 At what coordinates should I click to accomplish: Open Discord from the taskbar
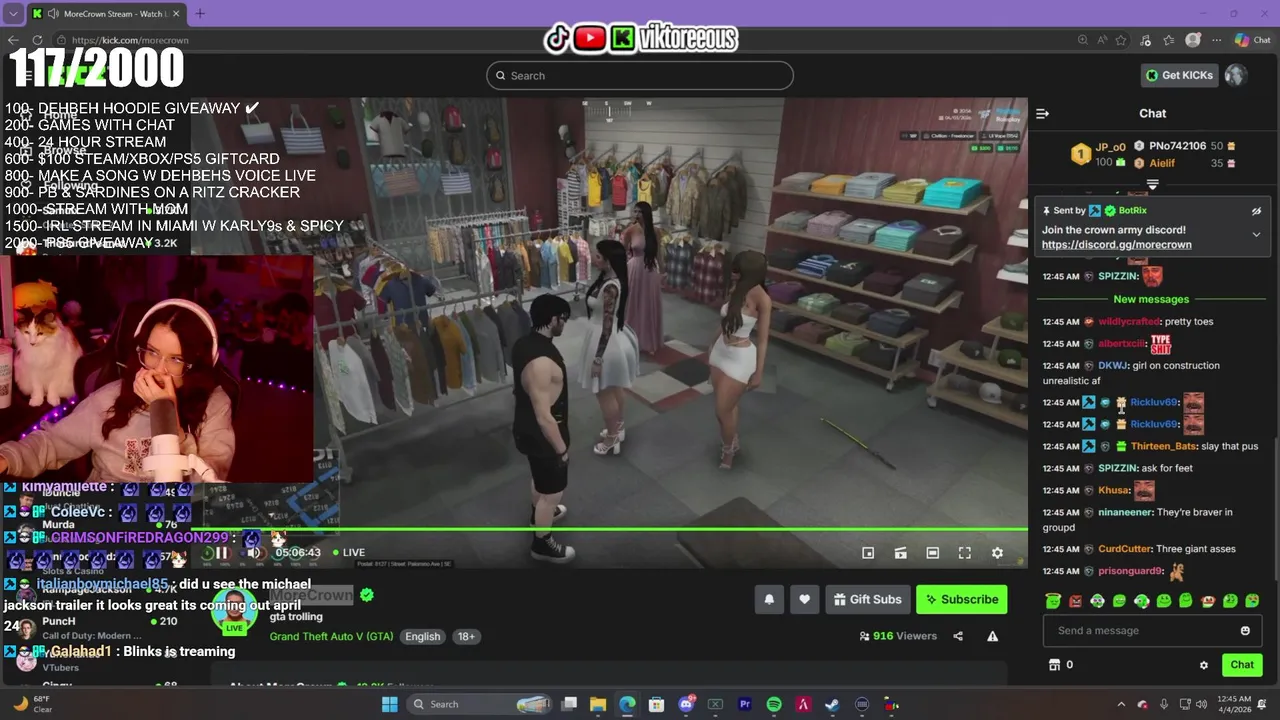[686, 704]
